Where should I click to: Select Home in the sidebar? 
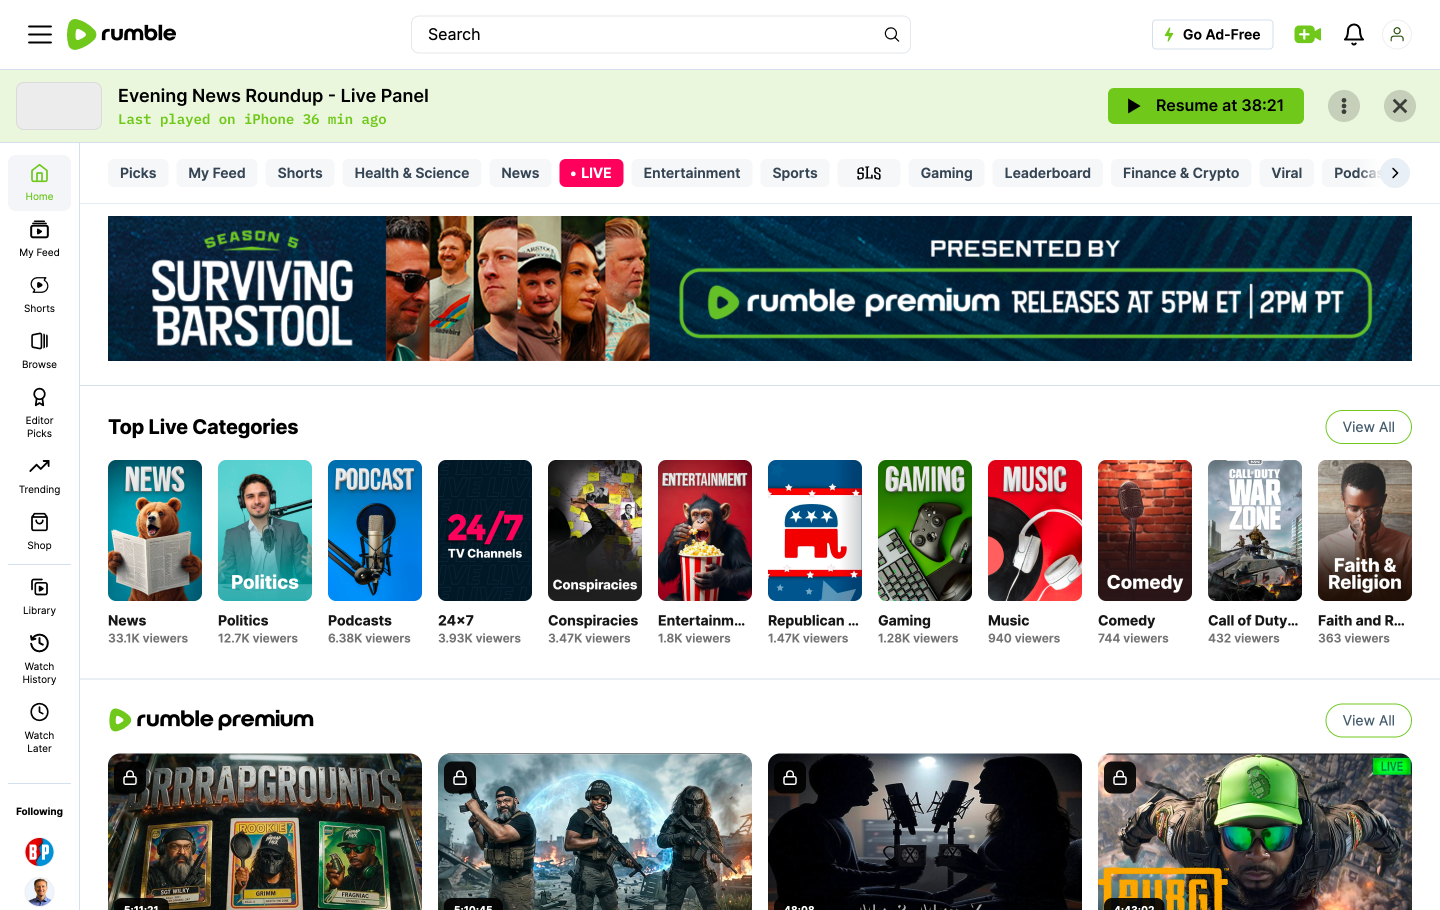tap(39, 183)
